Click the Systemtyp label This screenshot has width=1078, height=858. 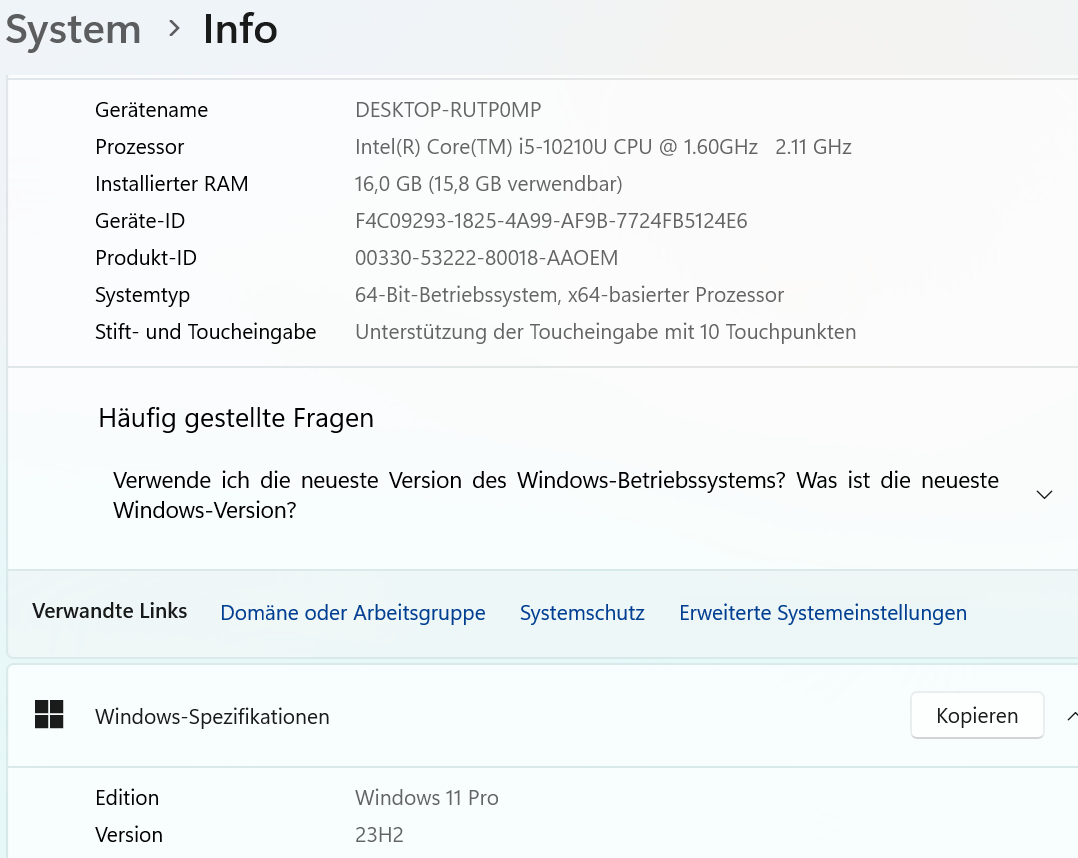click(x=142, y=296)
